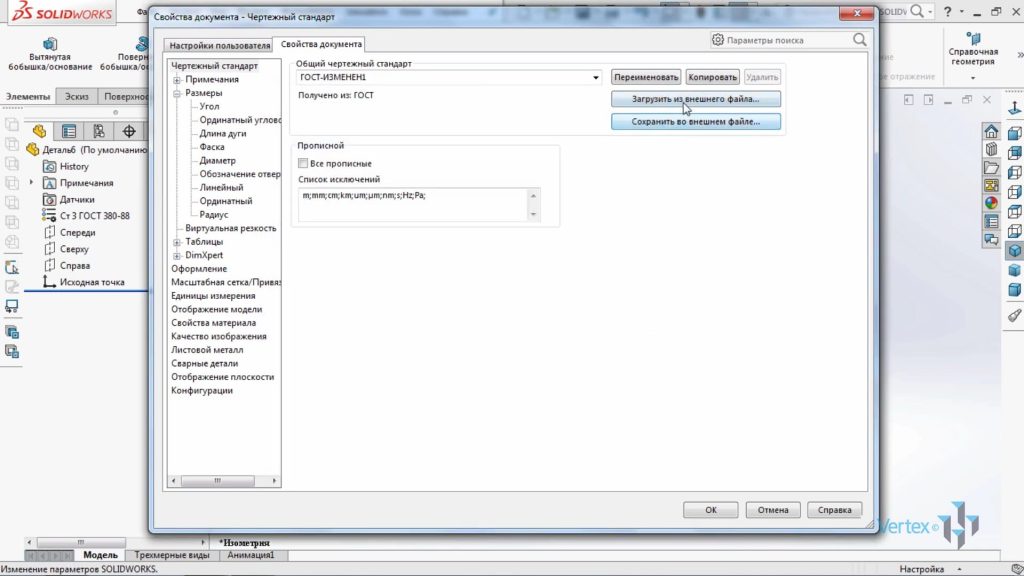Select Оформление in the options tree
The width and height of the screenshot is (1024, 576).
click(199, 269)
